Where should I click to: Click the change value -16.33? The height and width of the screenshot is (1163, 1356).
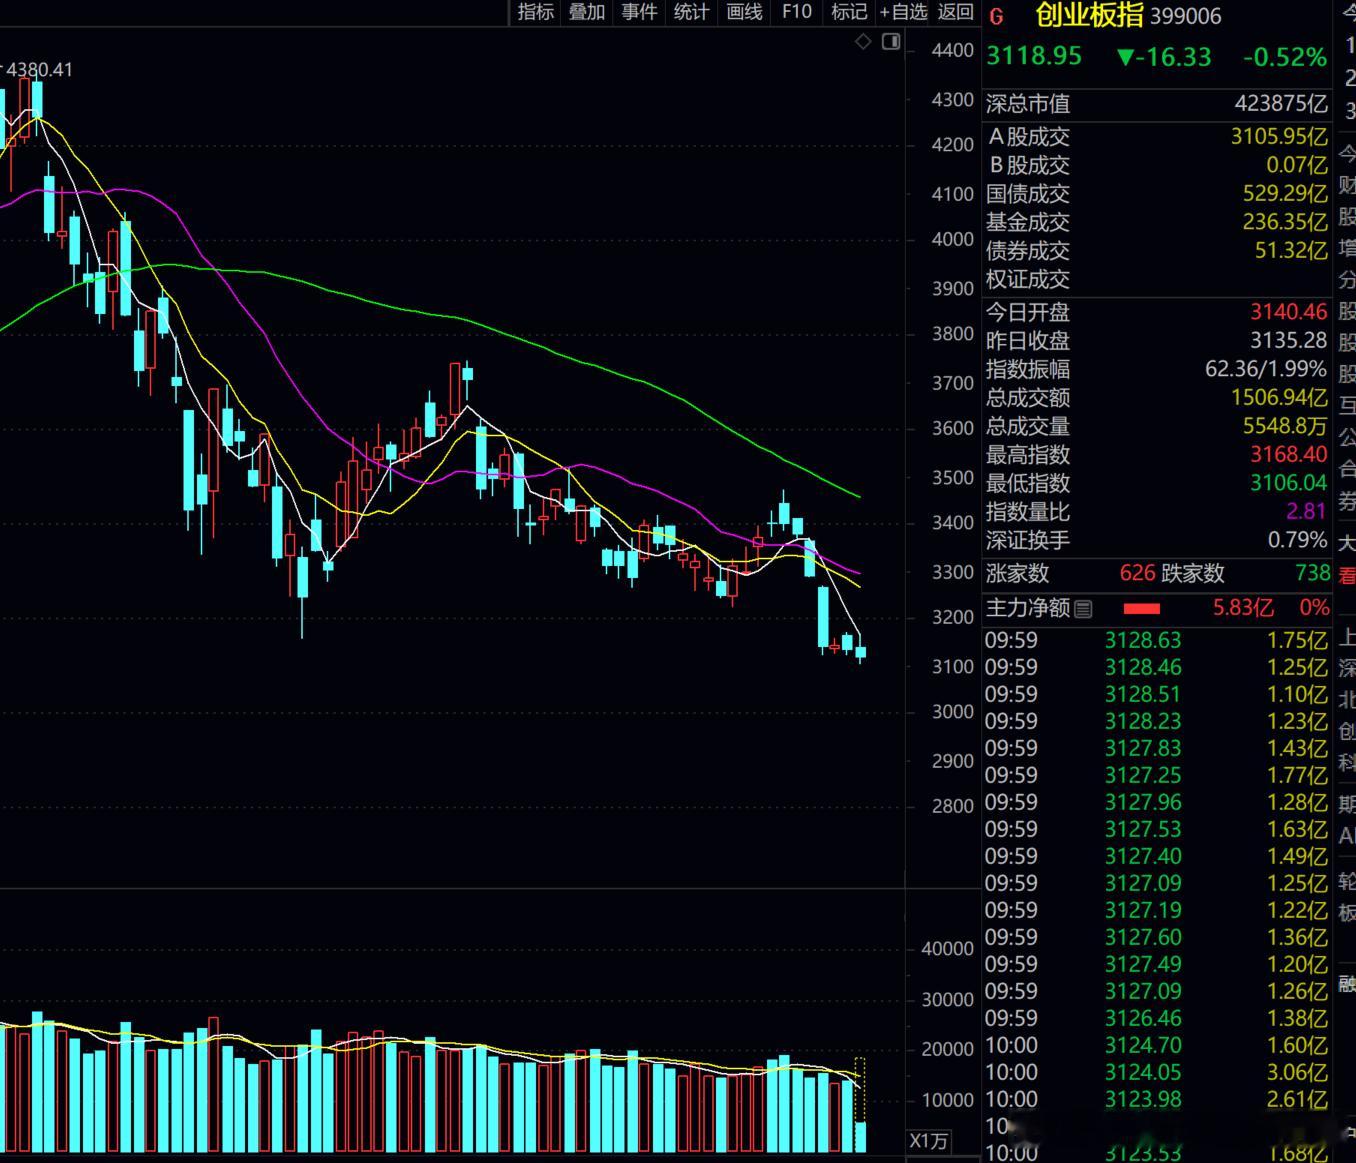pyautogui.click(x=1164, y=57)
